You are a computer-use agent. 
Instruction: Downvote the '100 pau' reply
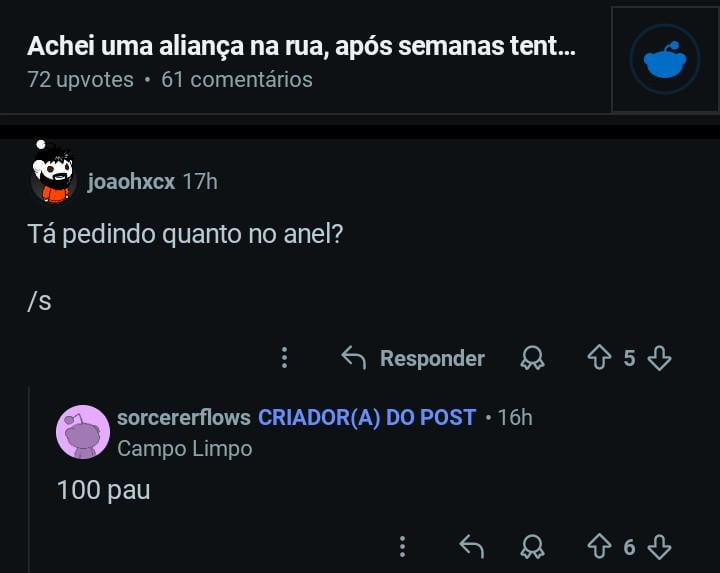click(x=659, y=547)
